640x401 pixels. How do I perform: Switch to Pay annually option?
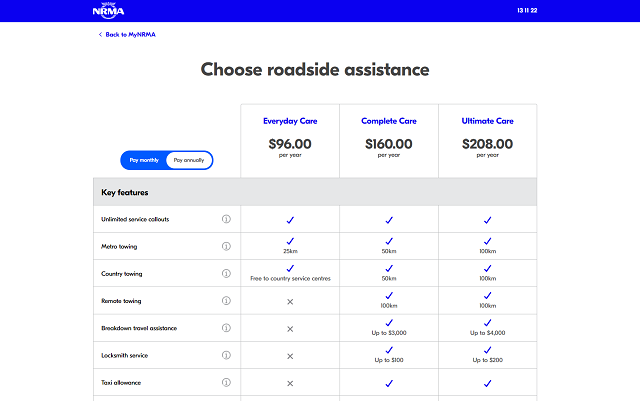pos(189,160)
